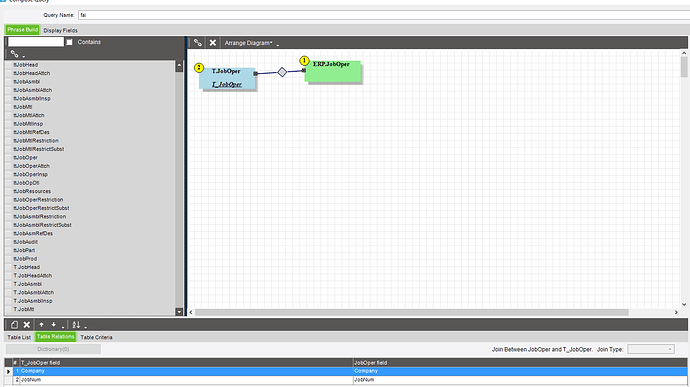The height and width of the screenshot is (387, 690).
Task: Click the delete X icon in diagram toolbar
Action: pos(213,43)
